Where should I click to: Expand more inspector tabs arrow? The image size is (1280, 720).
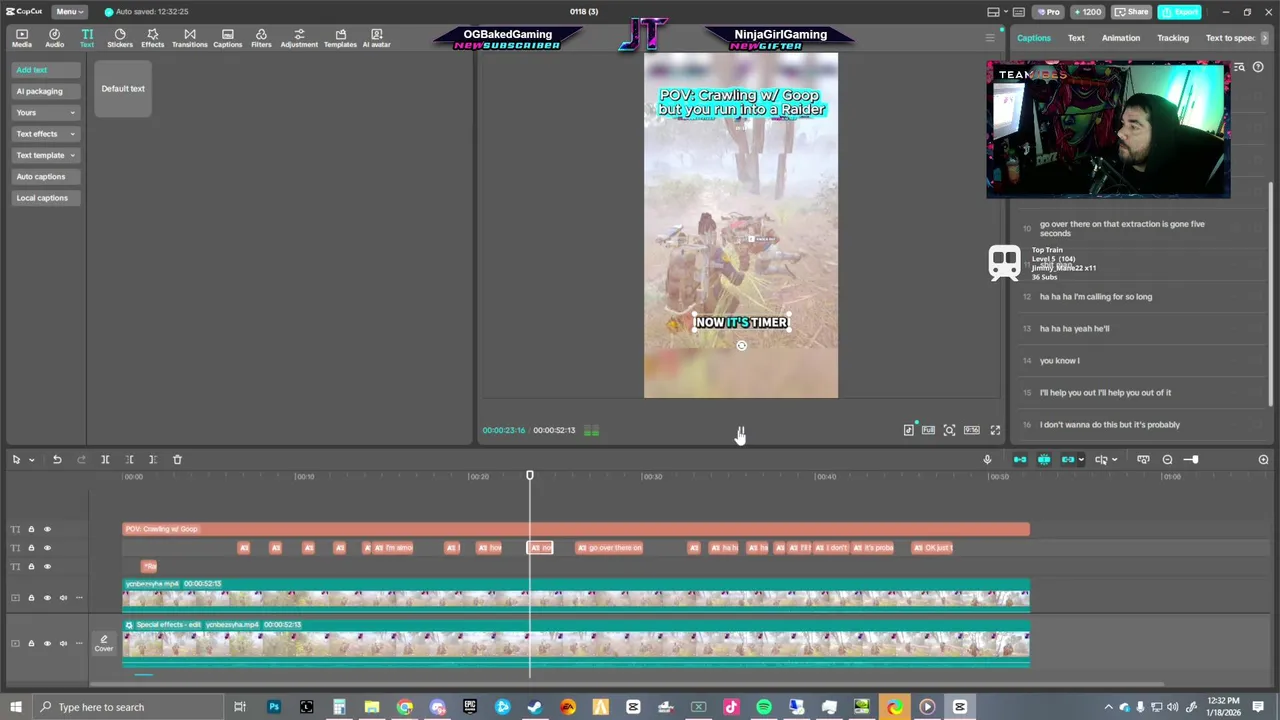point(1264,38)
